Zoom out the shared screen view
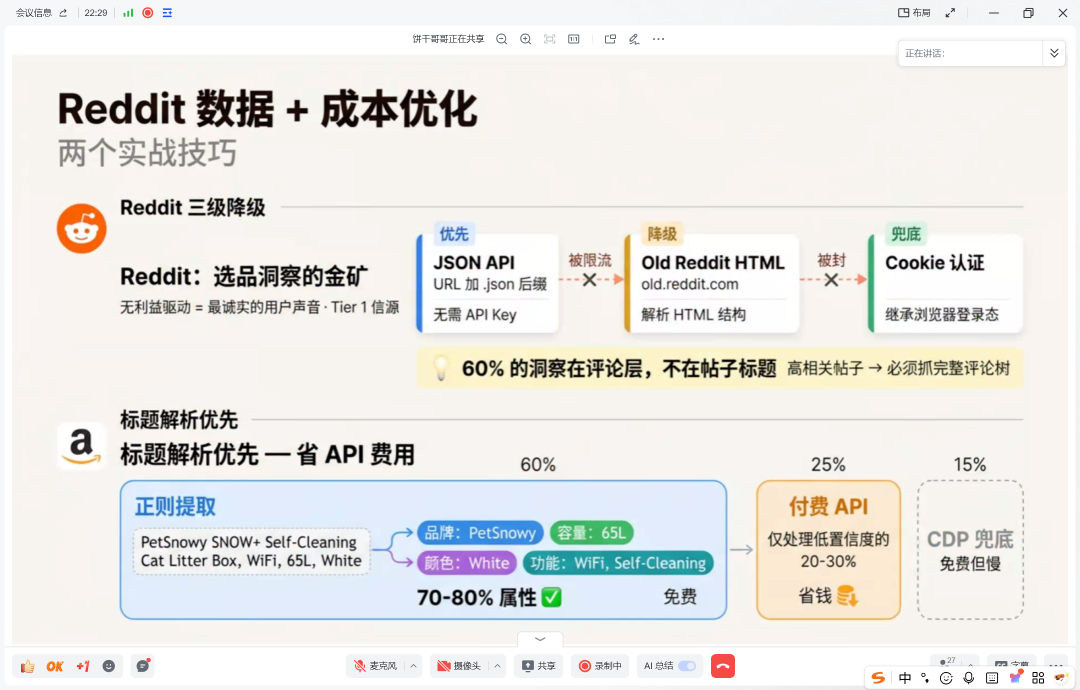1080x690 pixels. pos(501,39)
